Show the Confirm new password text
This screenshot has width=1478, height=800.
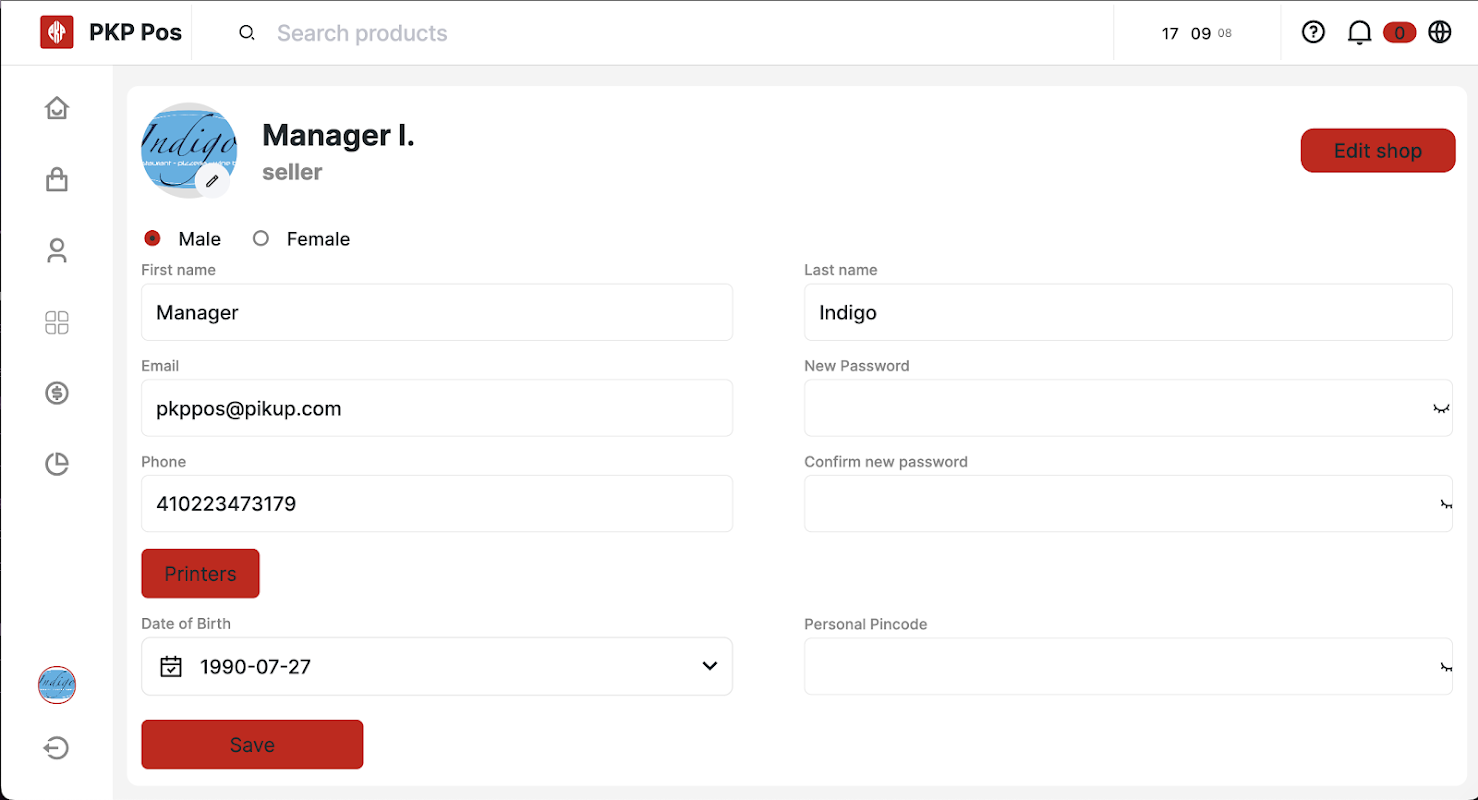click(x=1445, y=504)
